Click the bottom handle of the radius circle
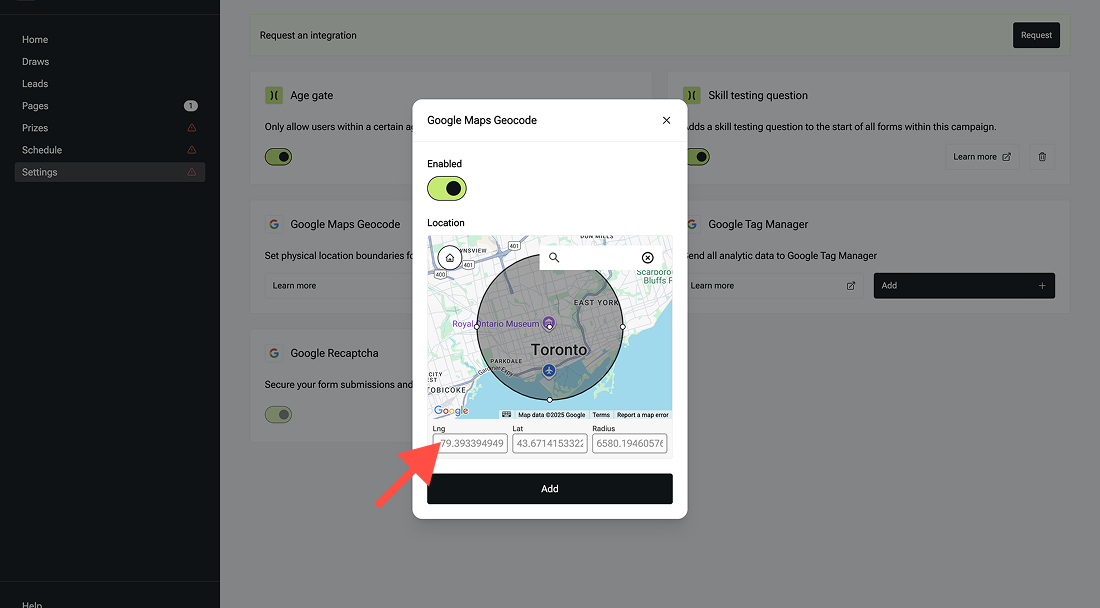1100x608 pixels. (549, 400)
